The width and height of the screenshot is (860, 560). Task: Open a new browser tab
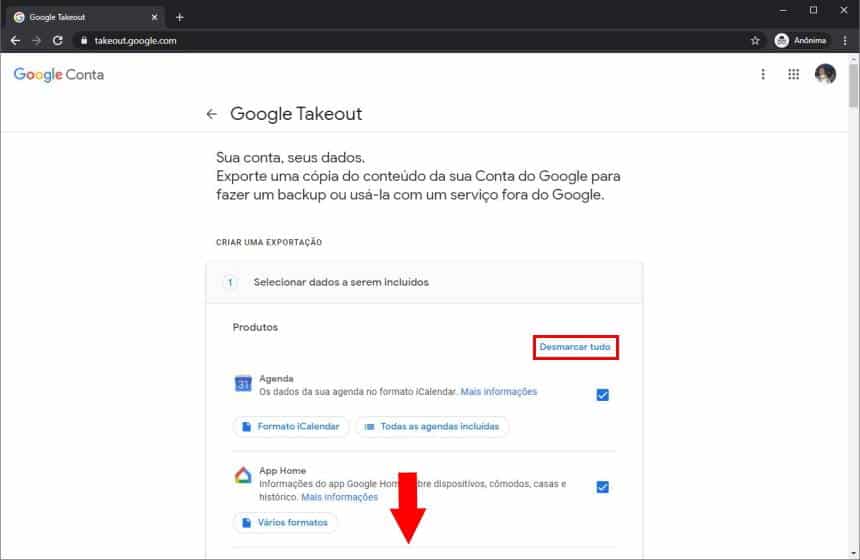coord(179,18)
